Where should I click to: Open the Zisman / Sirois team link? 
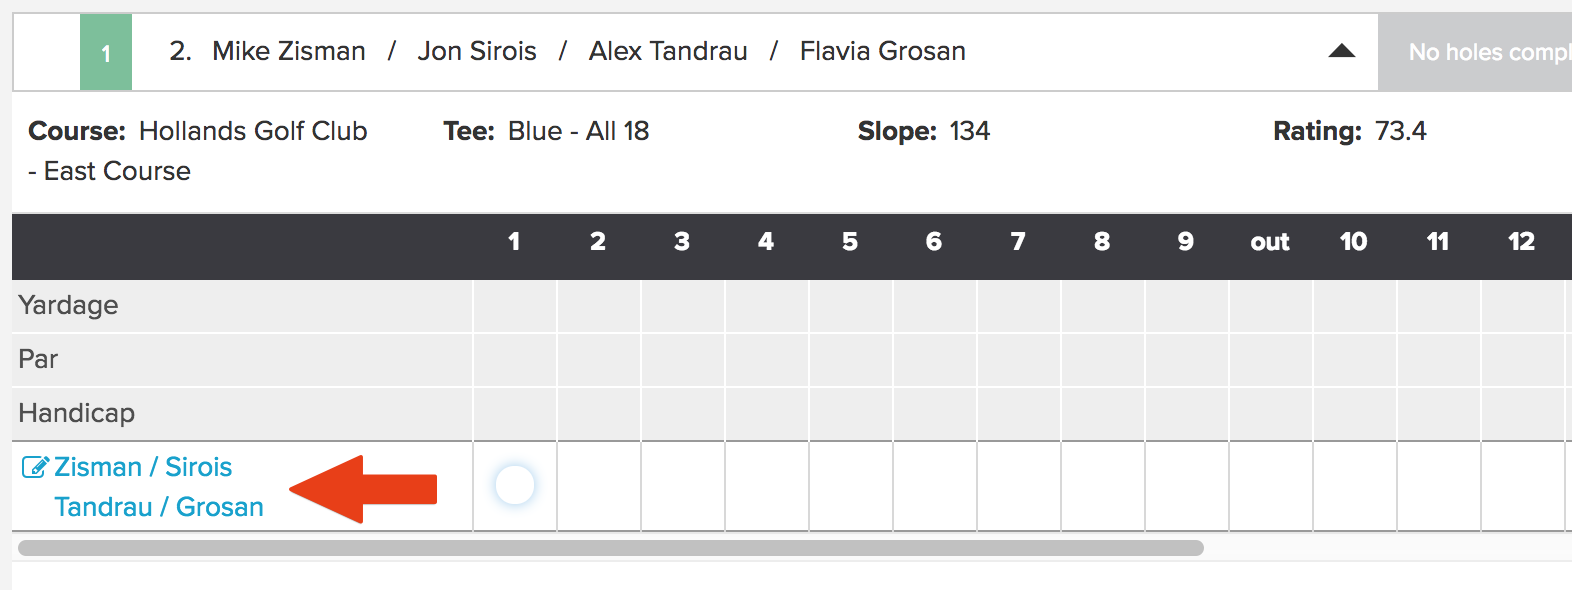(143, 467)
